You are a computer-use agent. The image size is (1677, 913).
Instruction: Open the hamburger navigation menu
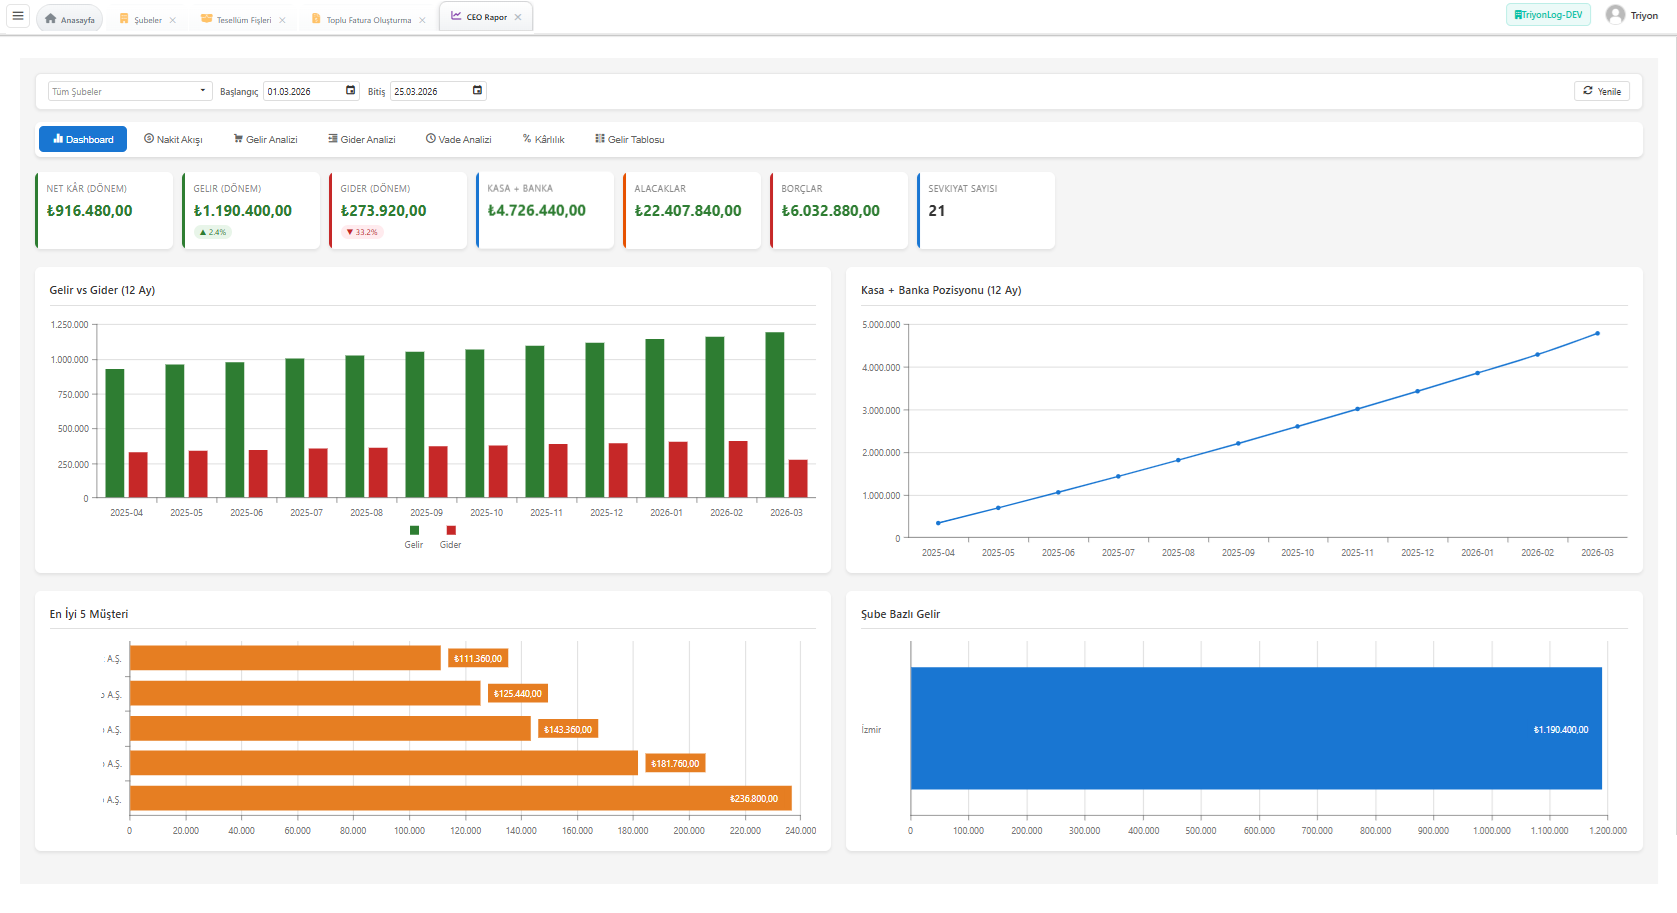point(18,16)
